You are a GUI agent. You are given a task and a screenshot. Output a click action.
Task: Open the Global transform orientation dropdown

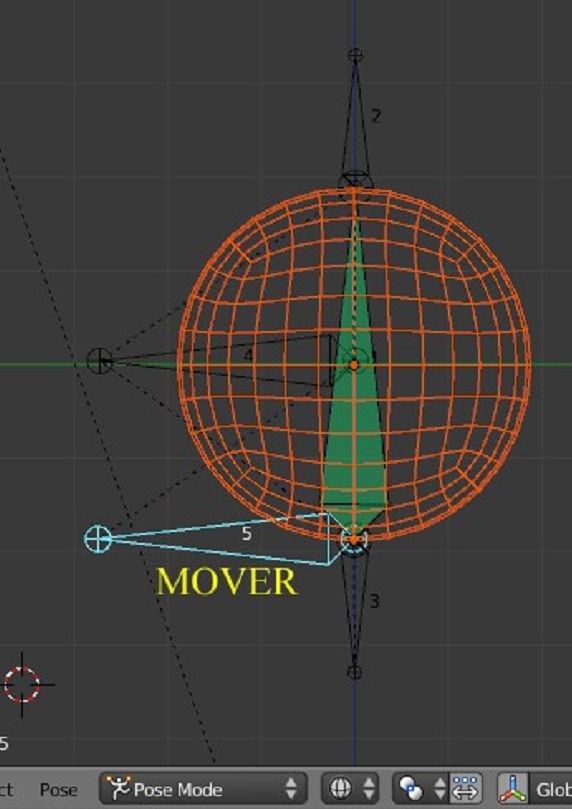(551, 789)
